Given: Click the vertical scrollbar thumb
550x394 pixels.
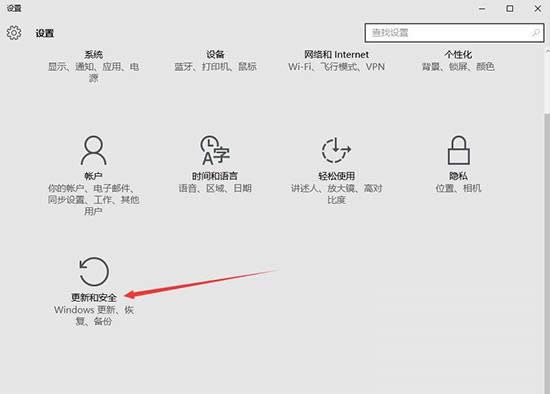Looking at the screenshot, I should click(x=547, y=253).
